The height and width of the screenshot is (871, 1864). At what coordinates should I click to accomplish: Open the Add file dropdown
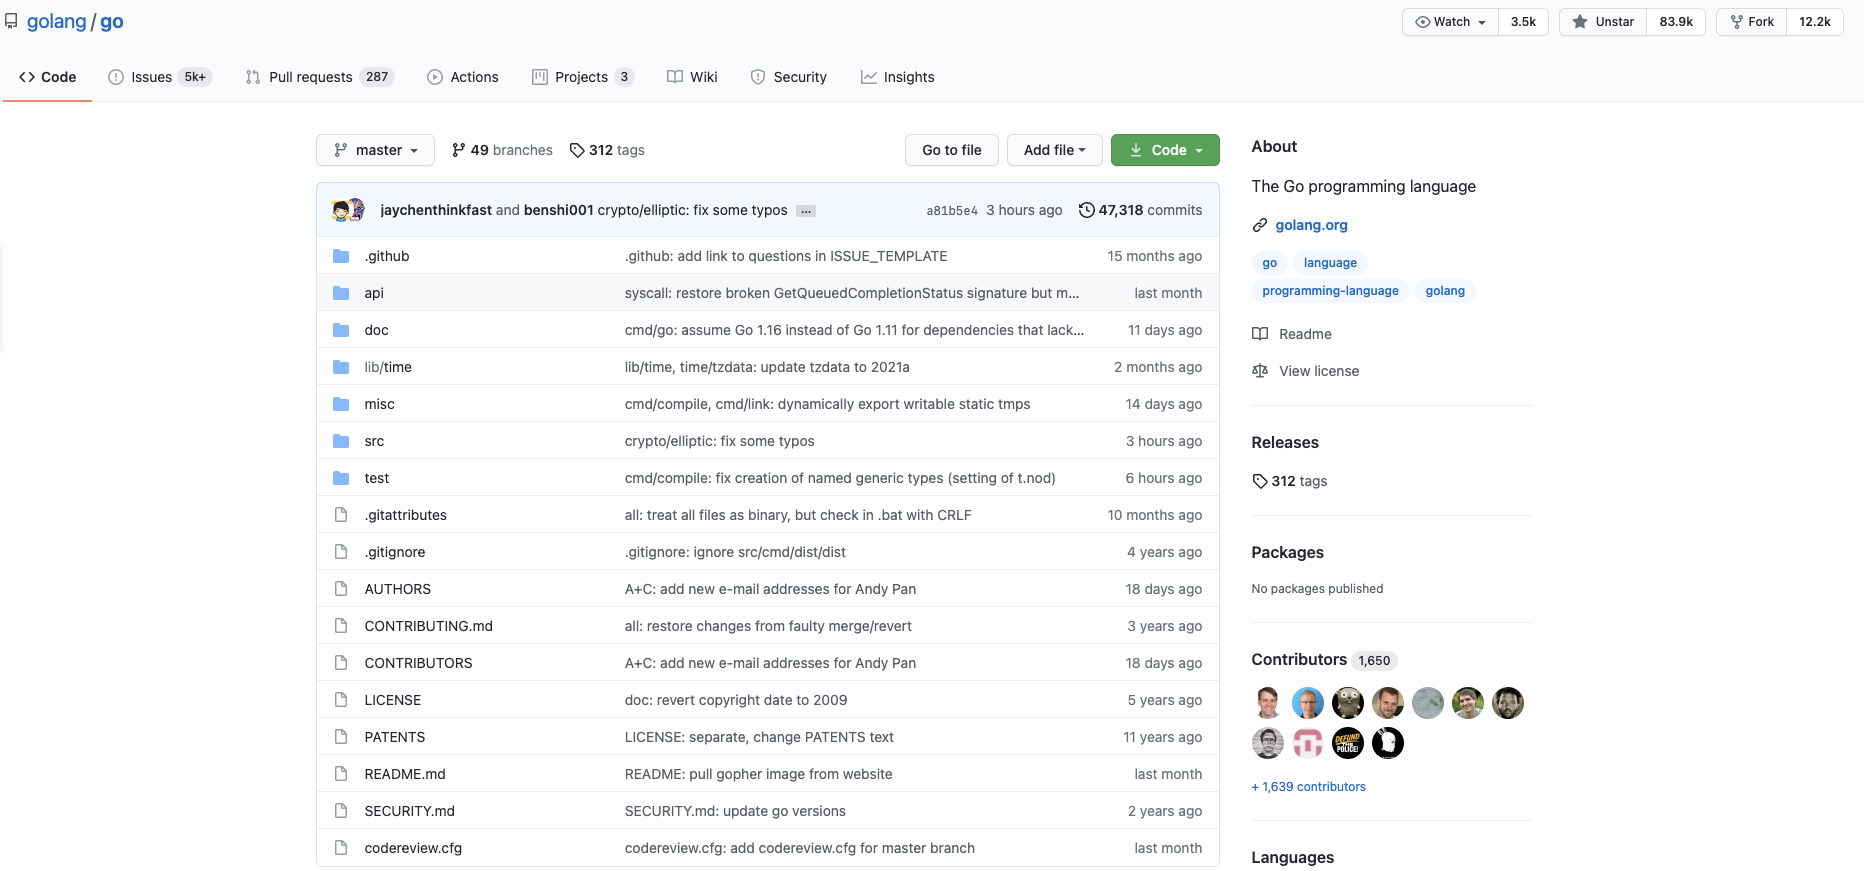[1054, 150]
